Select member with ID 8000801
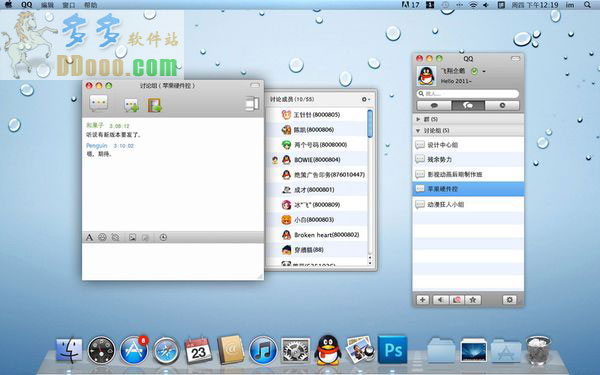Screen dimensions: 600x375 coord(316,189)
